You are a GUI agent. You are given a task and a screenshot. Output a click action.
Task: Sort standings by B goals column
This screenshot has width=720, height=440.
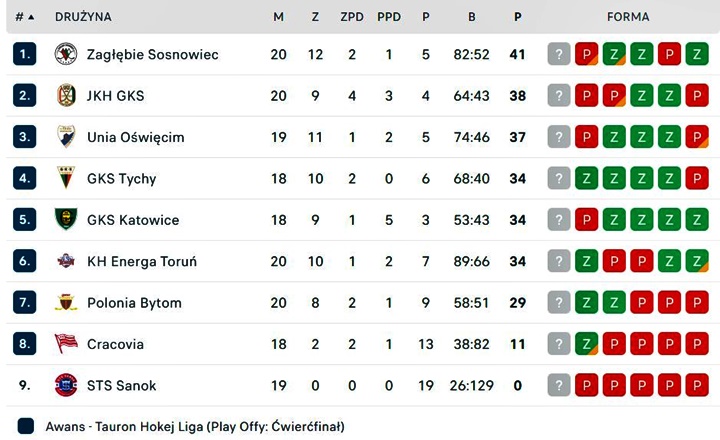pos(471,17)
